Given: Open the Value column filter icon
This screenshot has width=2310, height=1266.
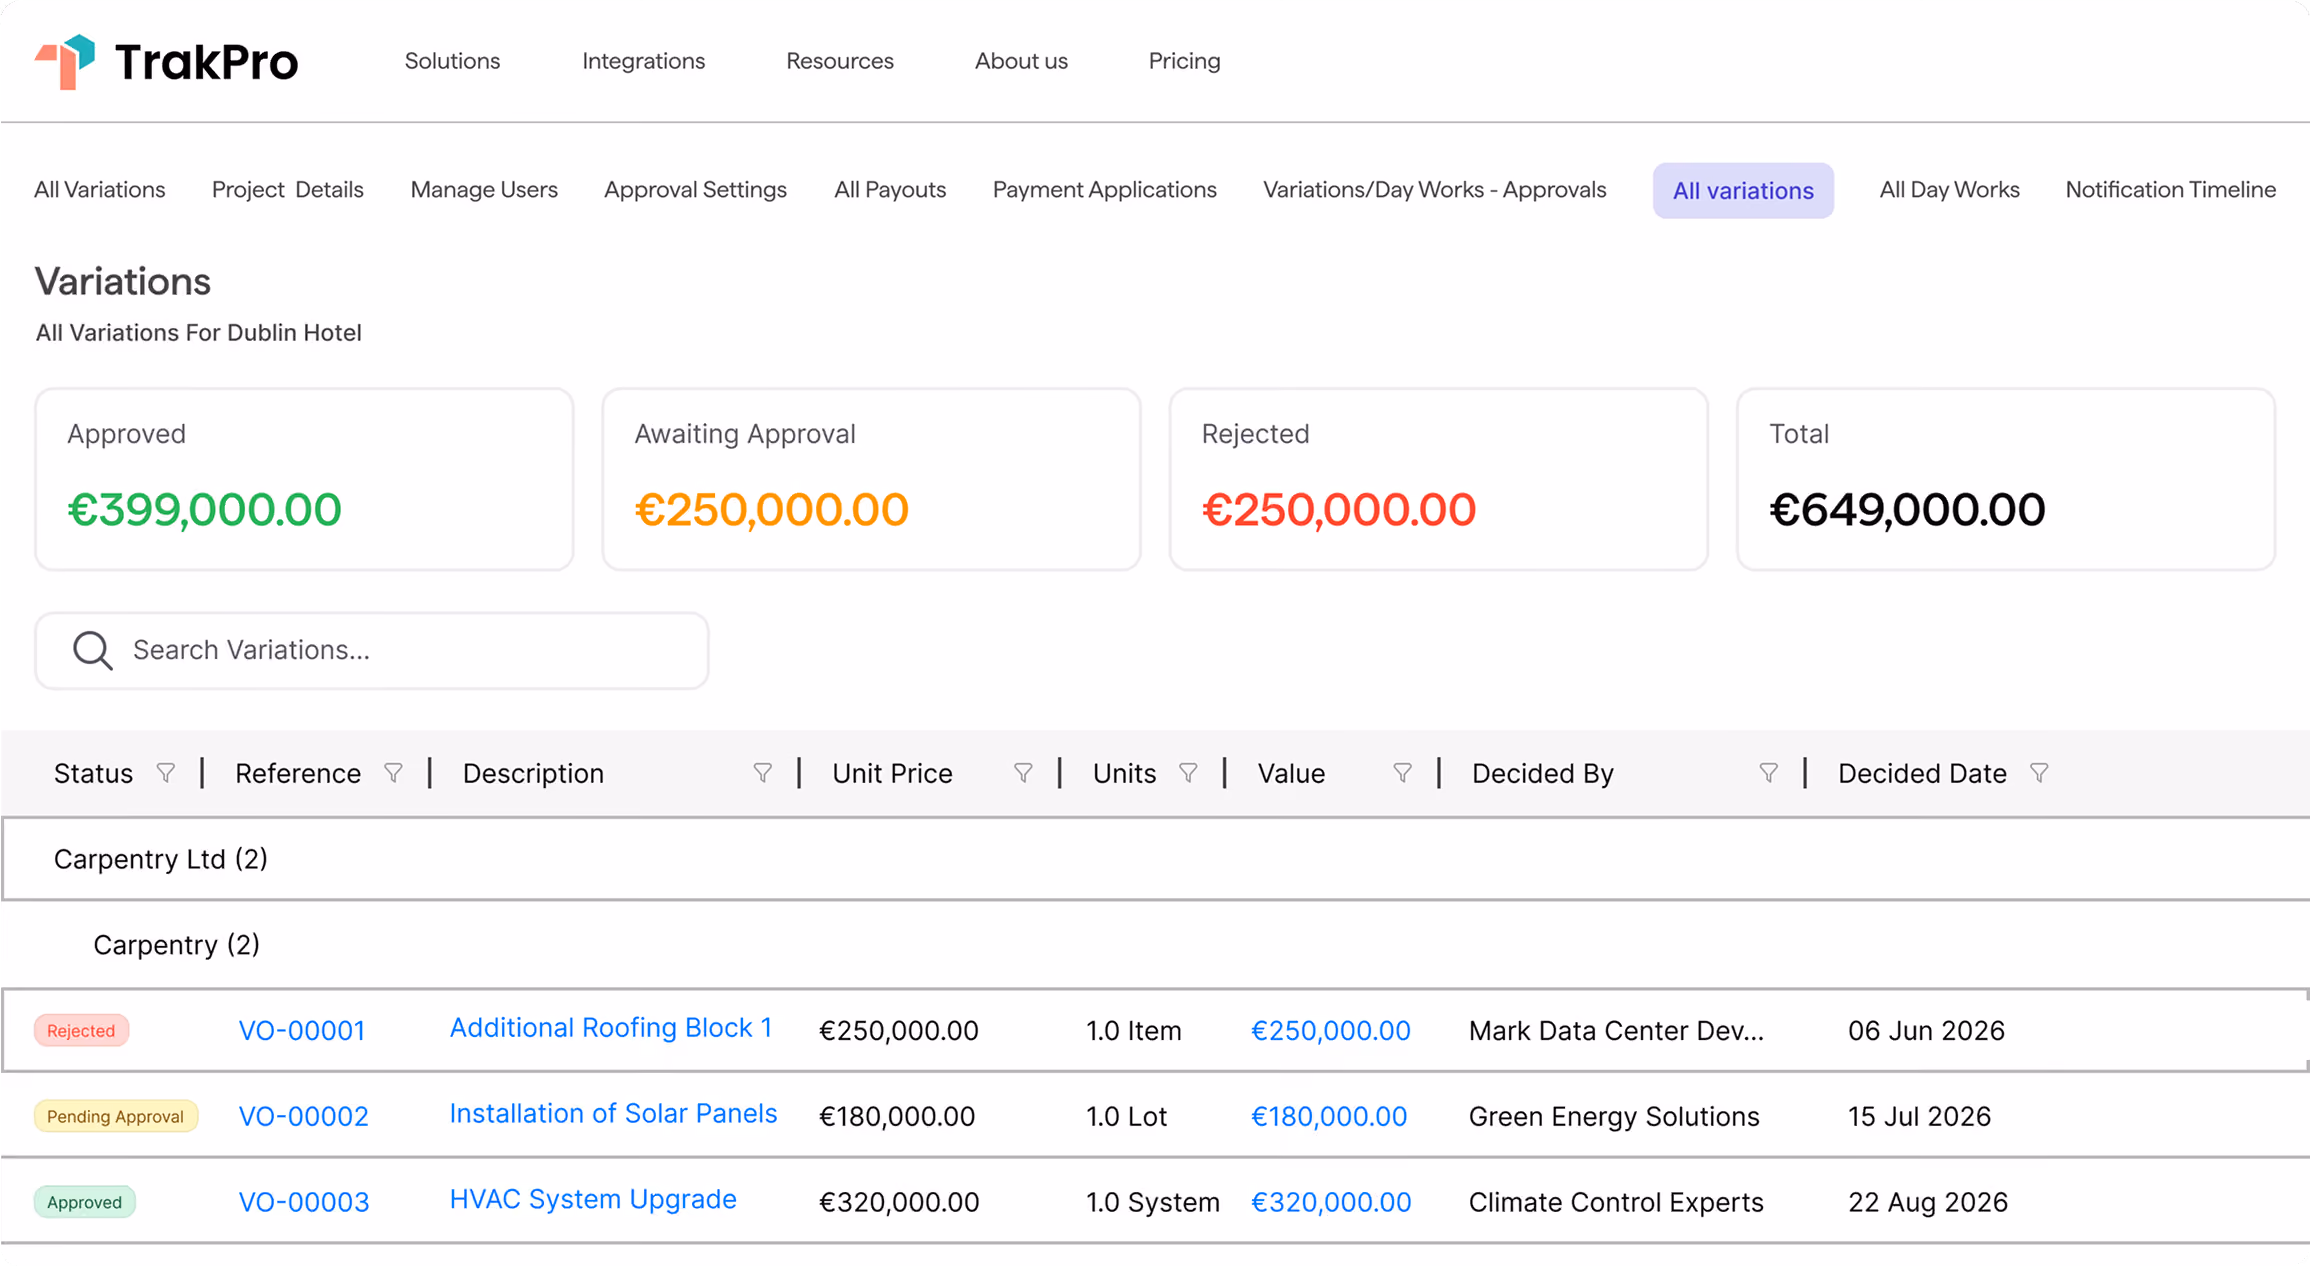Looking at the screenshot, I should (x=1402, y=773).
